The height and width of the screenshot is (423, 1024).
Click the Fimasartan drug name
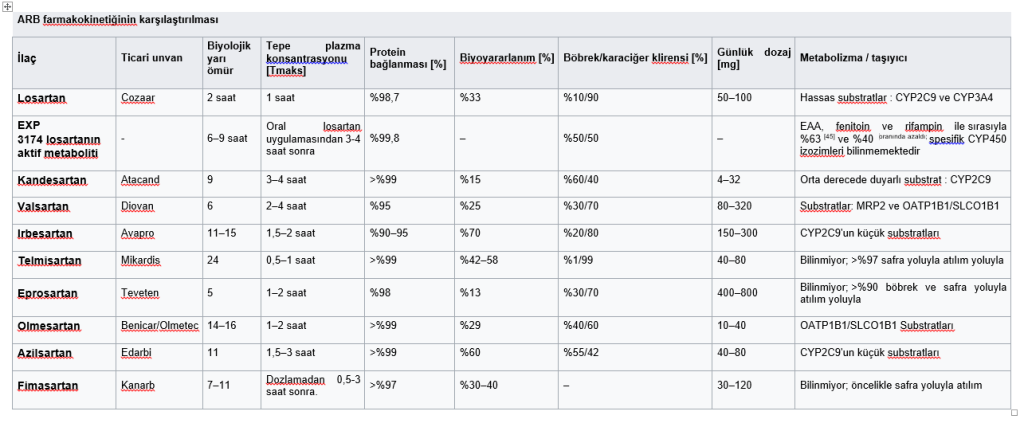(46, 385)
